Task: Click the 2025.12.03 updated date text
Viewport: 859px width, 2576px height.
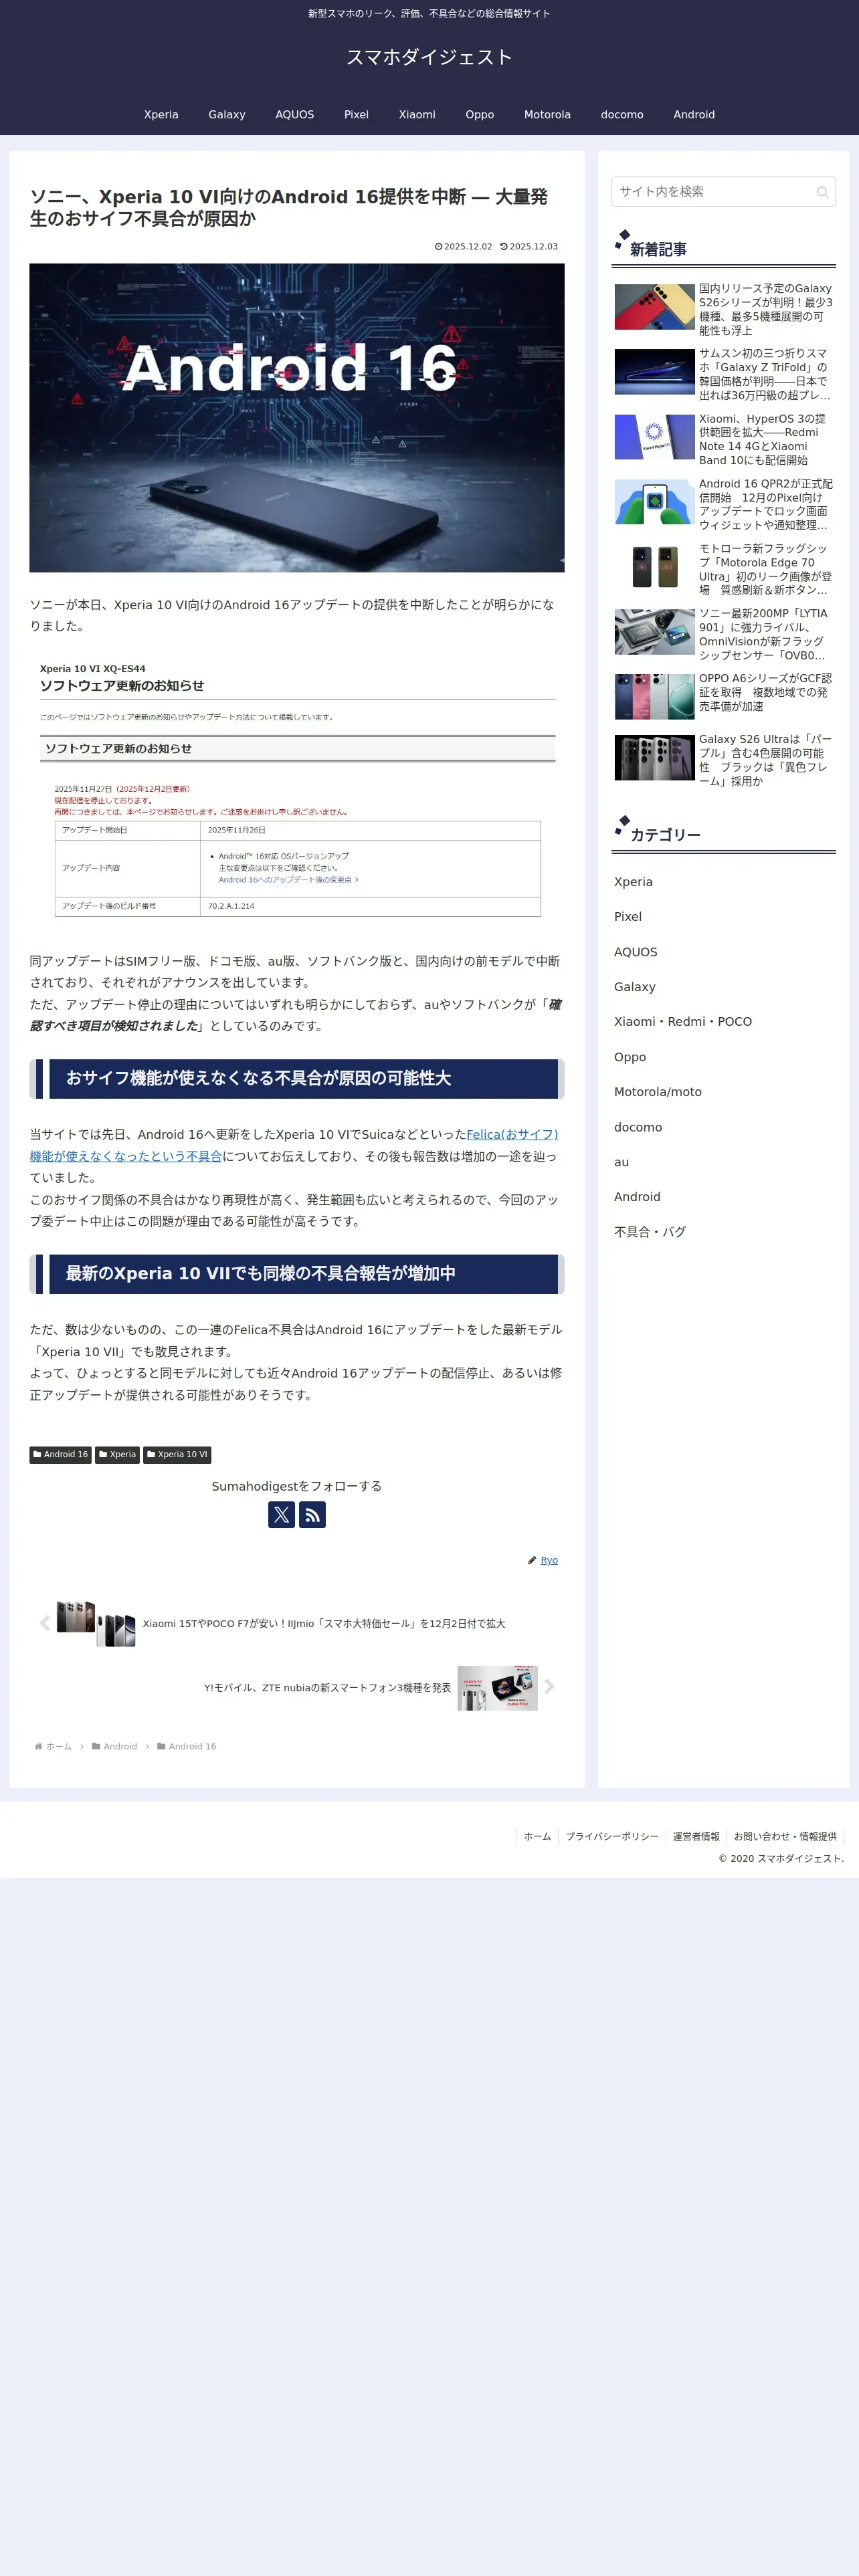Action: (x=534, y=246)
